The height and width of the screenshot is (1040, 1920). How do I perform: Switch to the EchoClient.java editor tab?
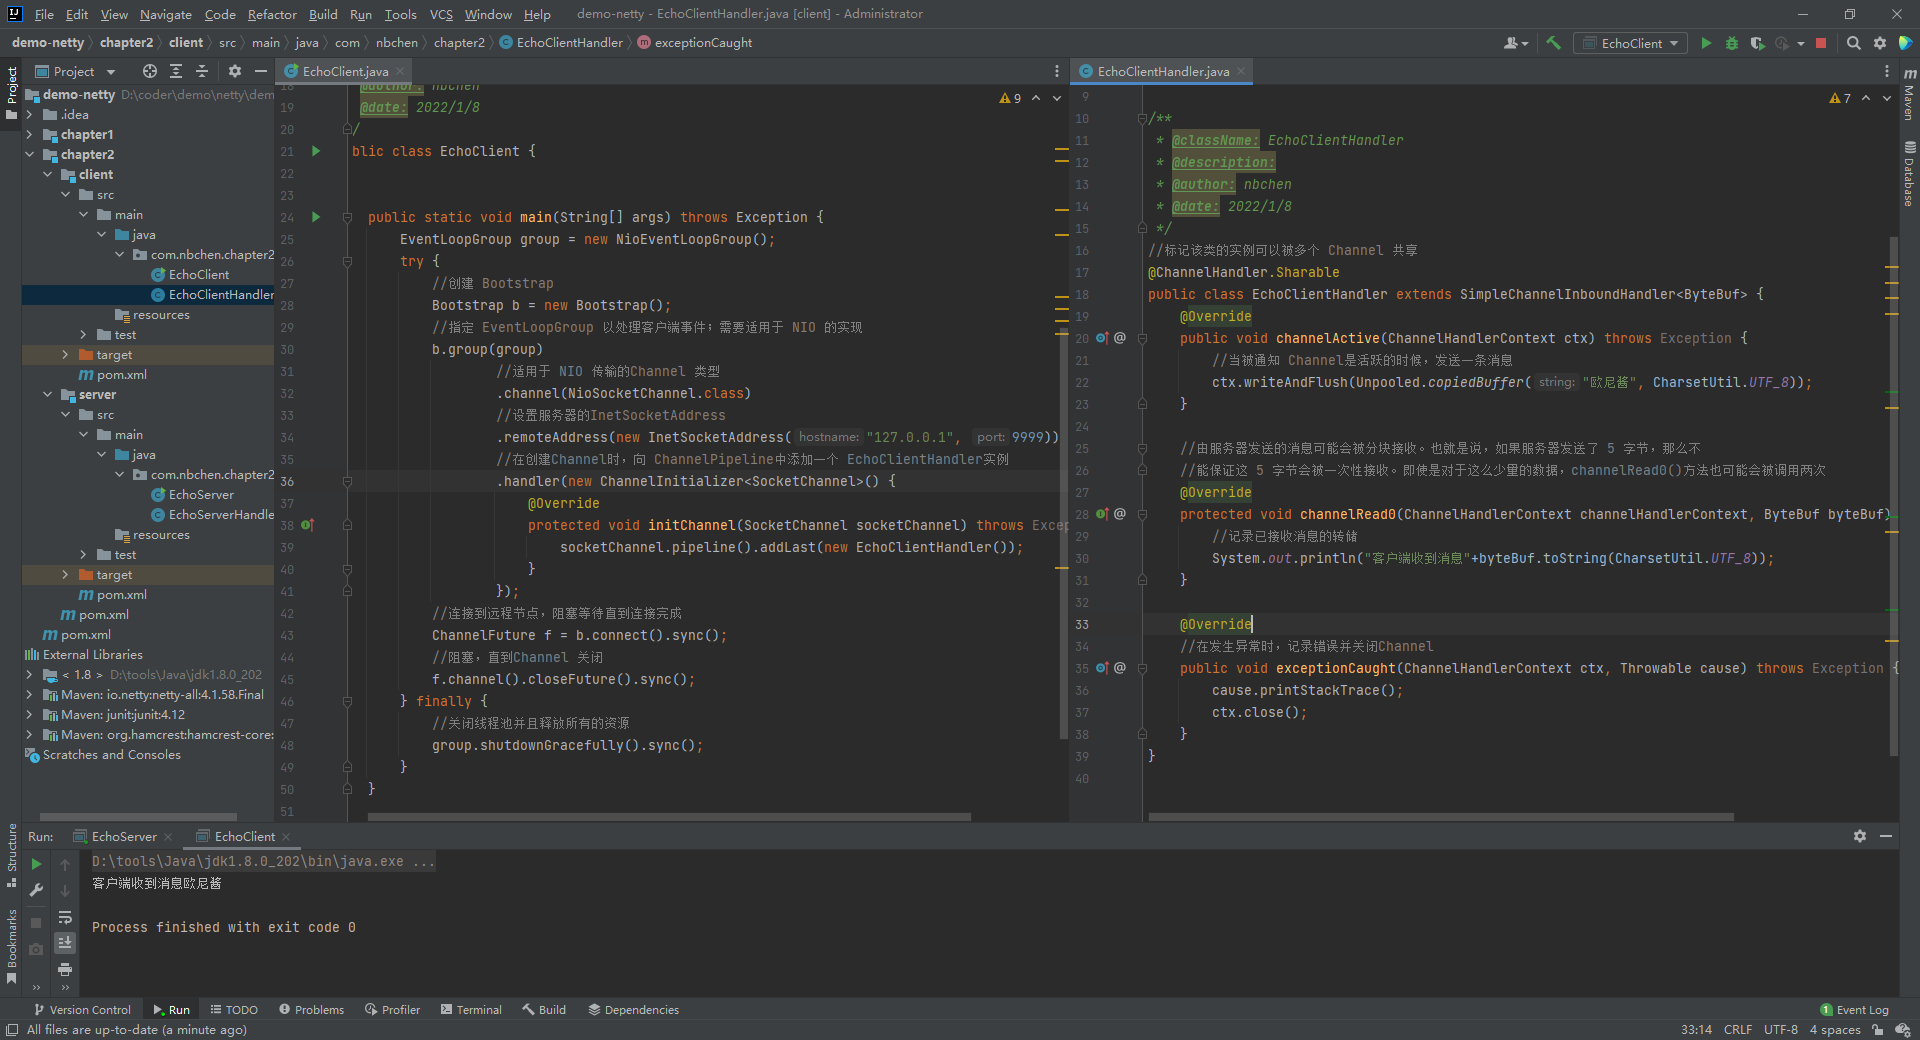tap(345, 71)
